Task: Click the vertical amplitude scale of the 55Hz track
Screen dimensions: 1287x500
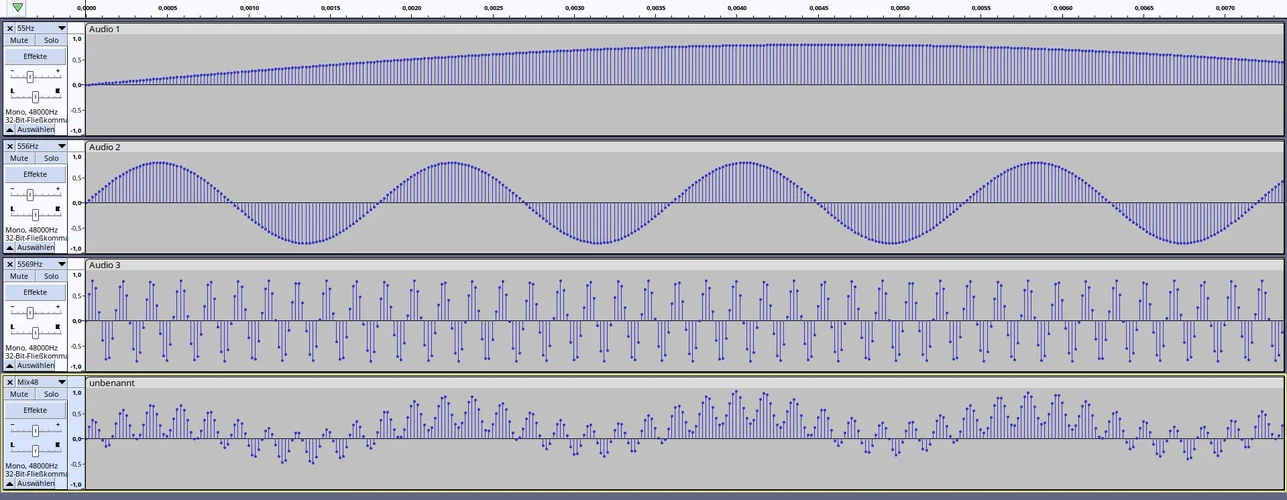Action: 76,85
